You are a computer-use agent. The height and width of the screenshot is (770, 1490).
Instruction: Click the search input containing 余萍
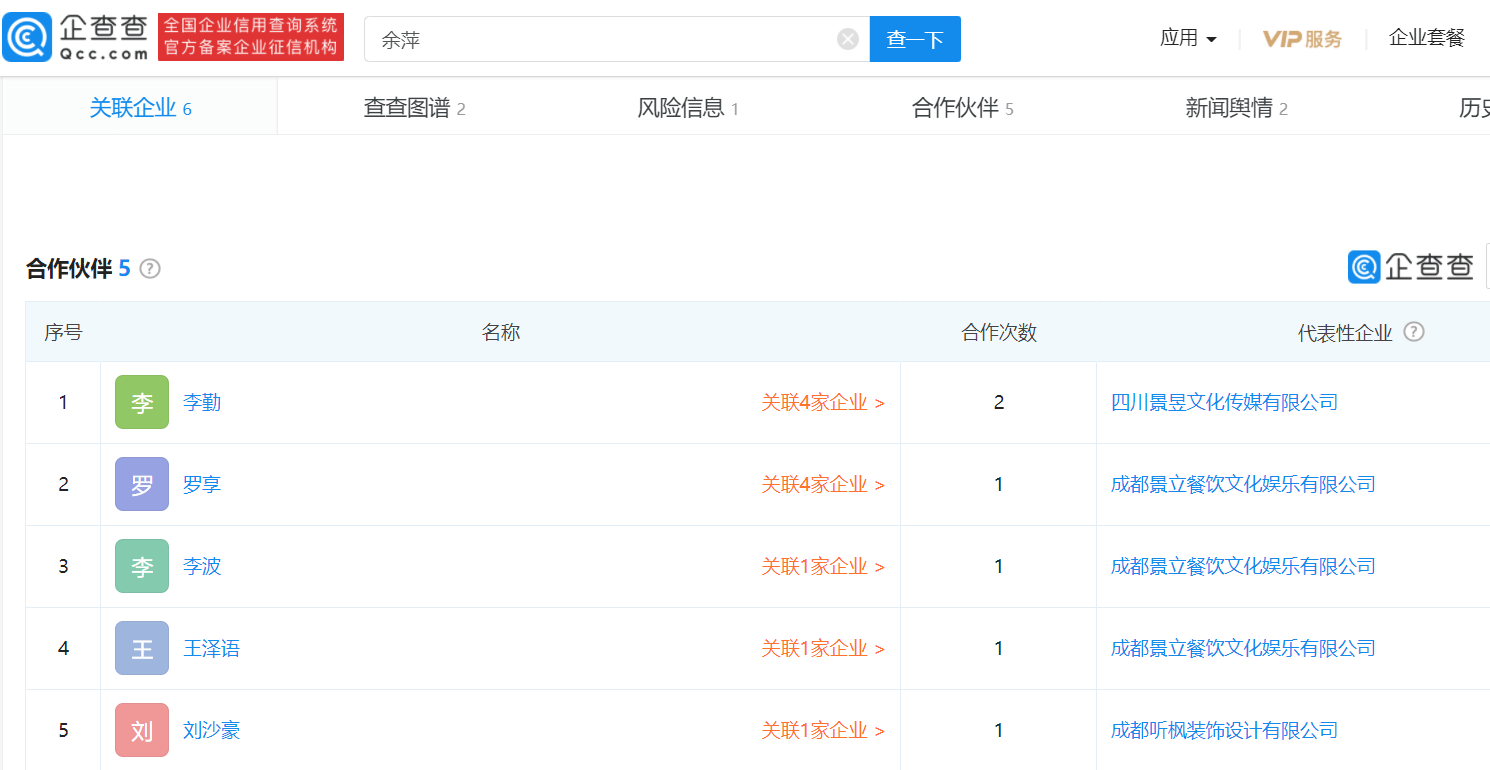600,39
